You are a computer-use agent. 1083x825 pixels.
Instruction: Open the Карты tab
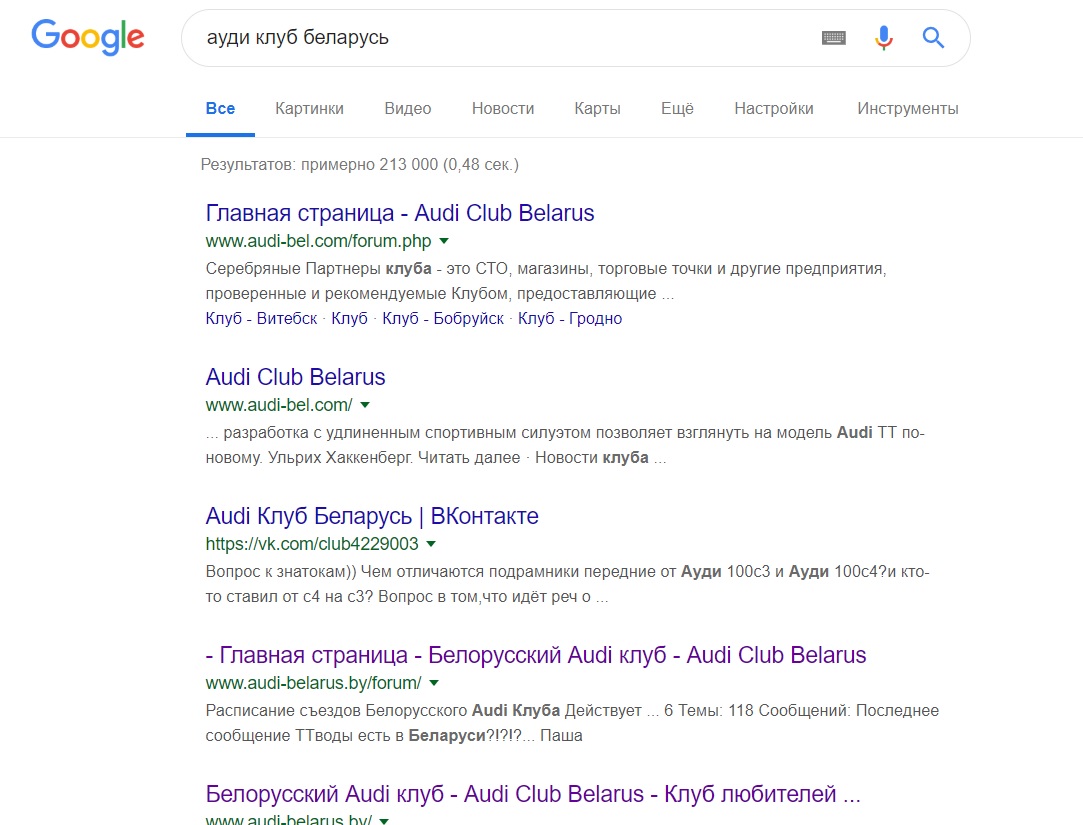[x=597, y=108]
